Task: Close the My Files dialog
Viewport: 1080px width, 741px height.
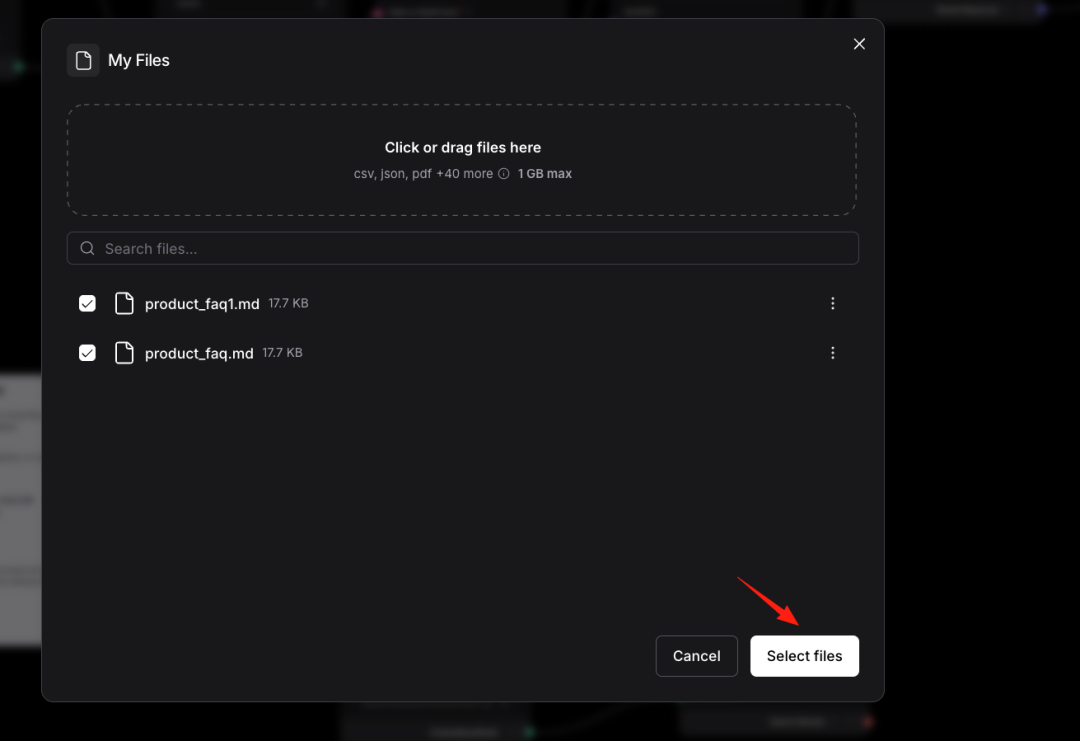Action: (x=859, y=44)
